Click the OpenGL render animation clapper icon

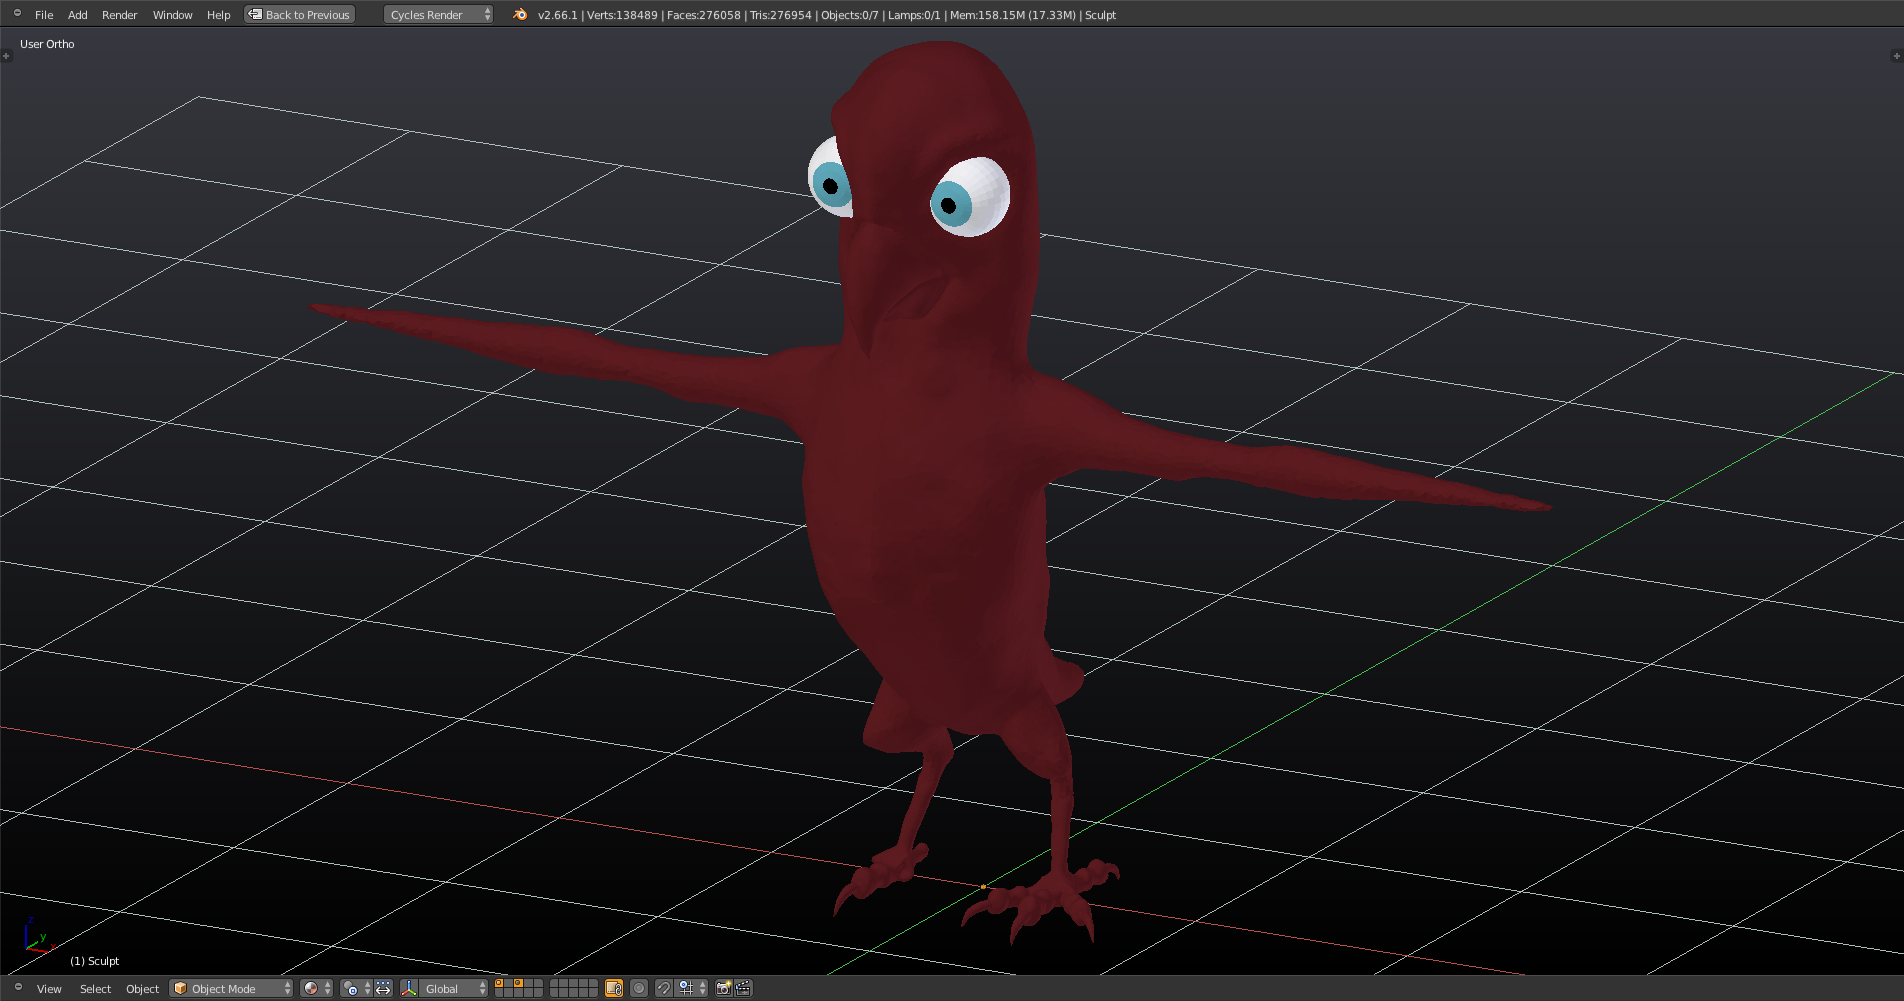[x=743, y=988]
